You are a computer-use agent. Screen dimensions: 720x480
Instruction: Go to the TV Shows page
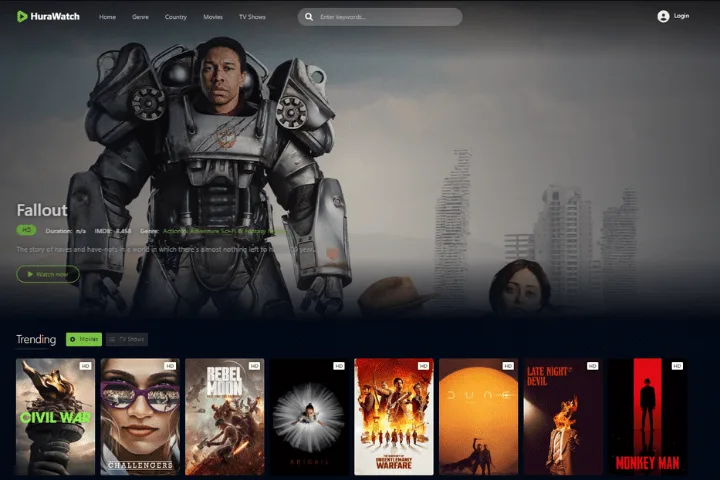coord(252,17)
